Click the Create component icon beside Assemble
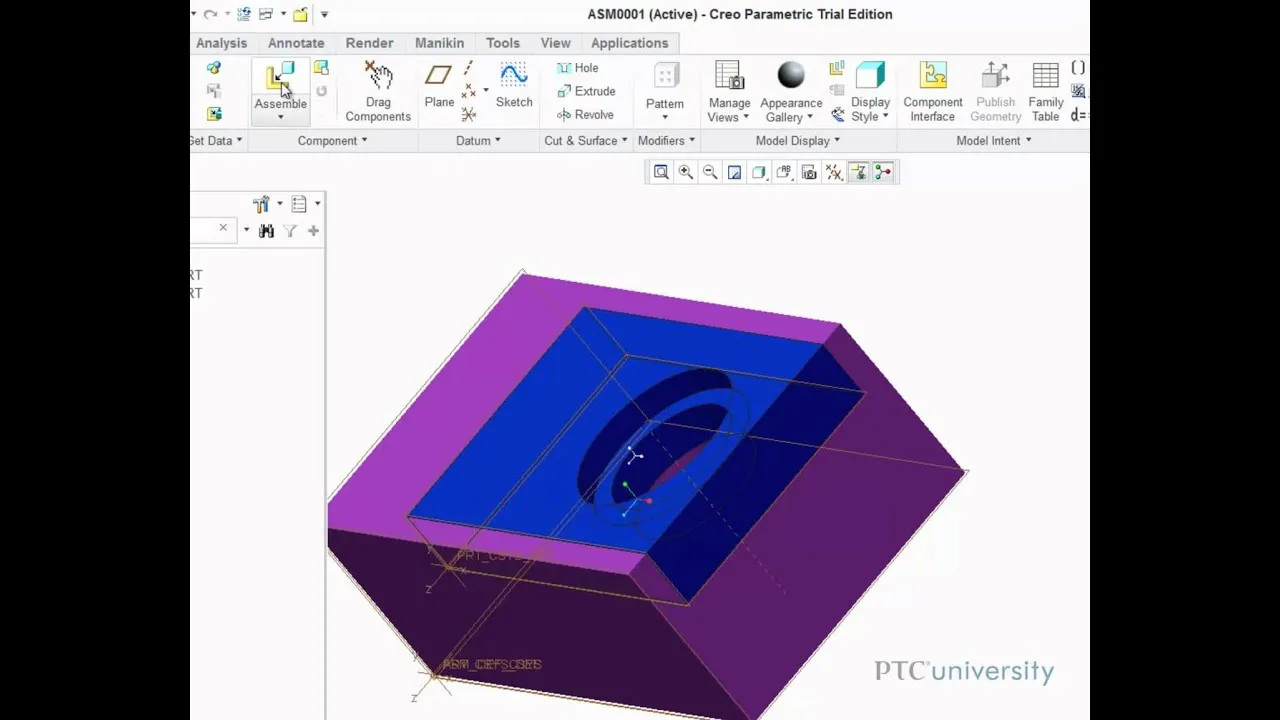Image resolution: width=1280 pixels, height=720 pixels. click(321, 68)
